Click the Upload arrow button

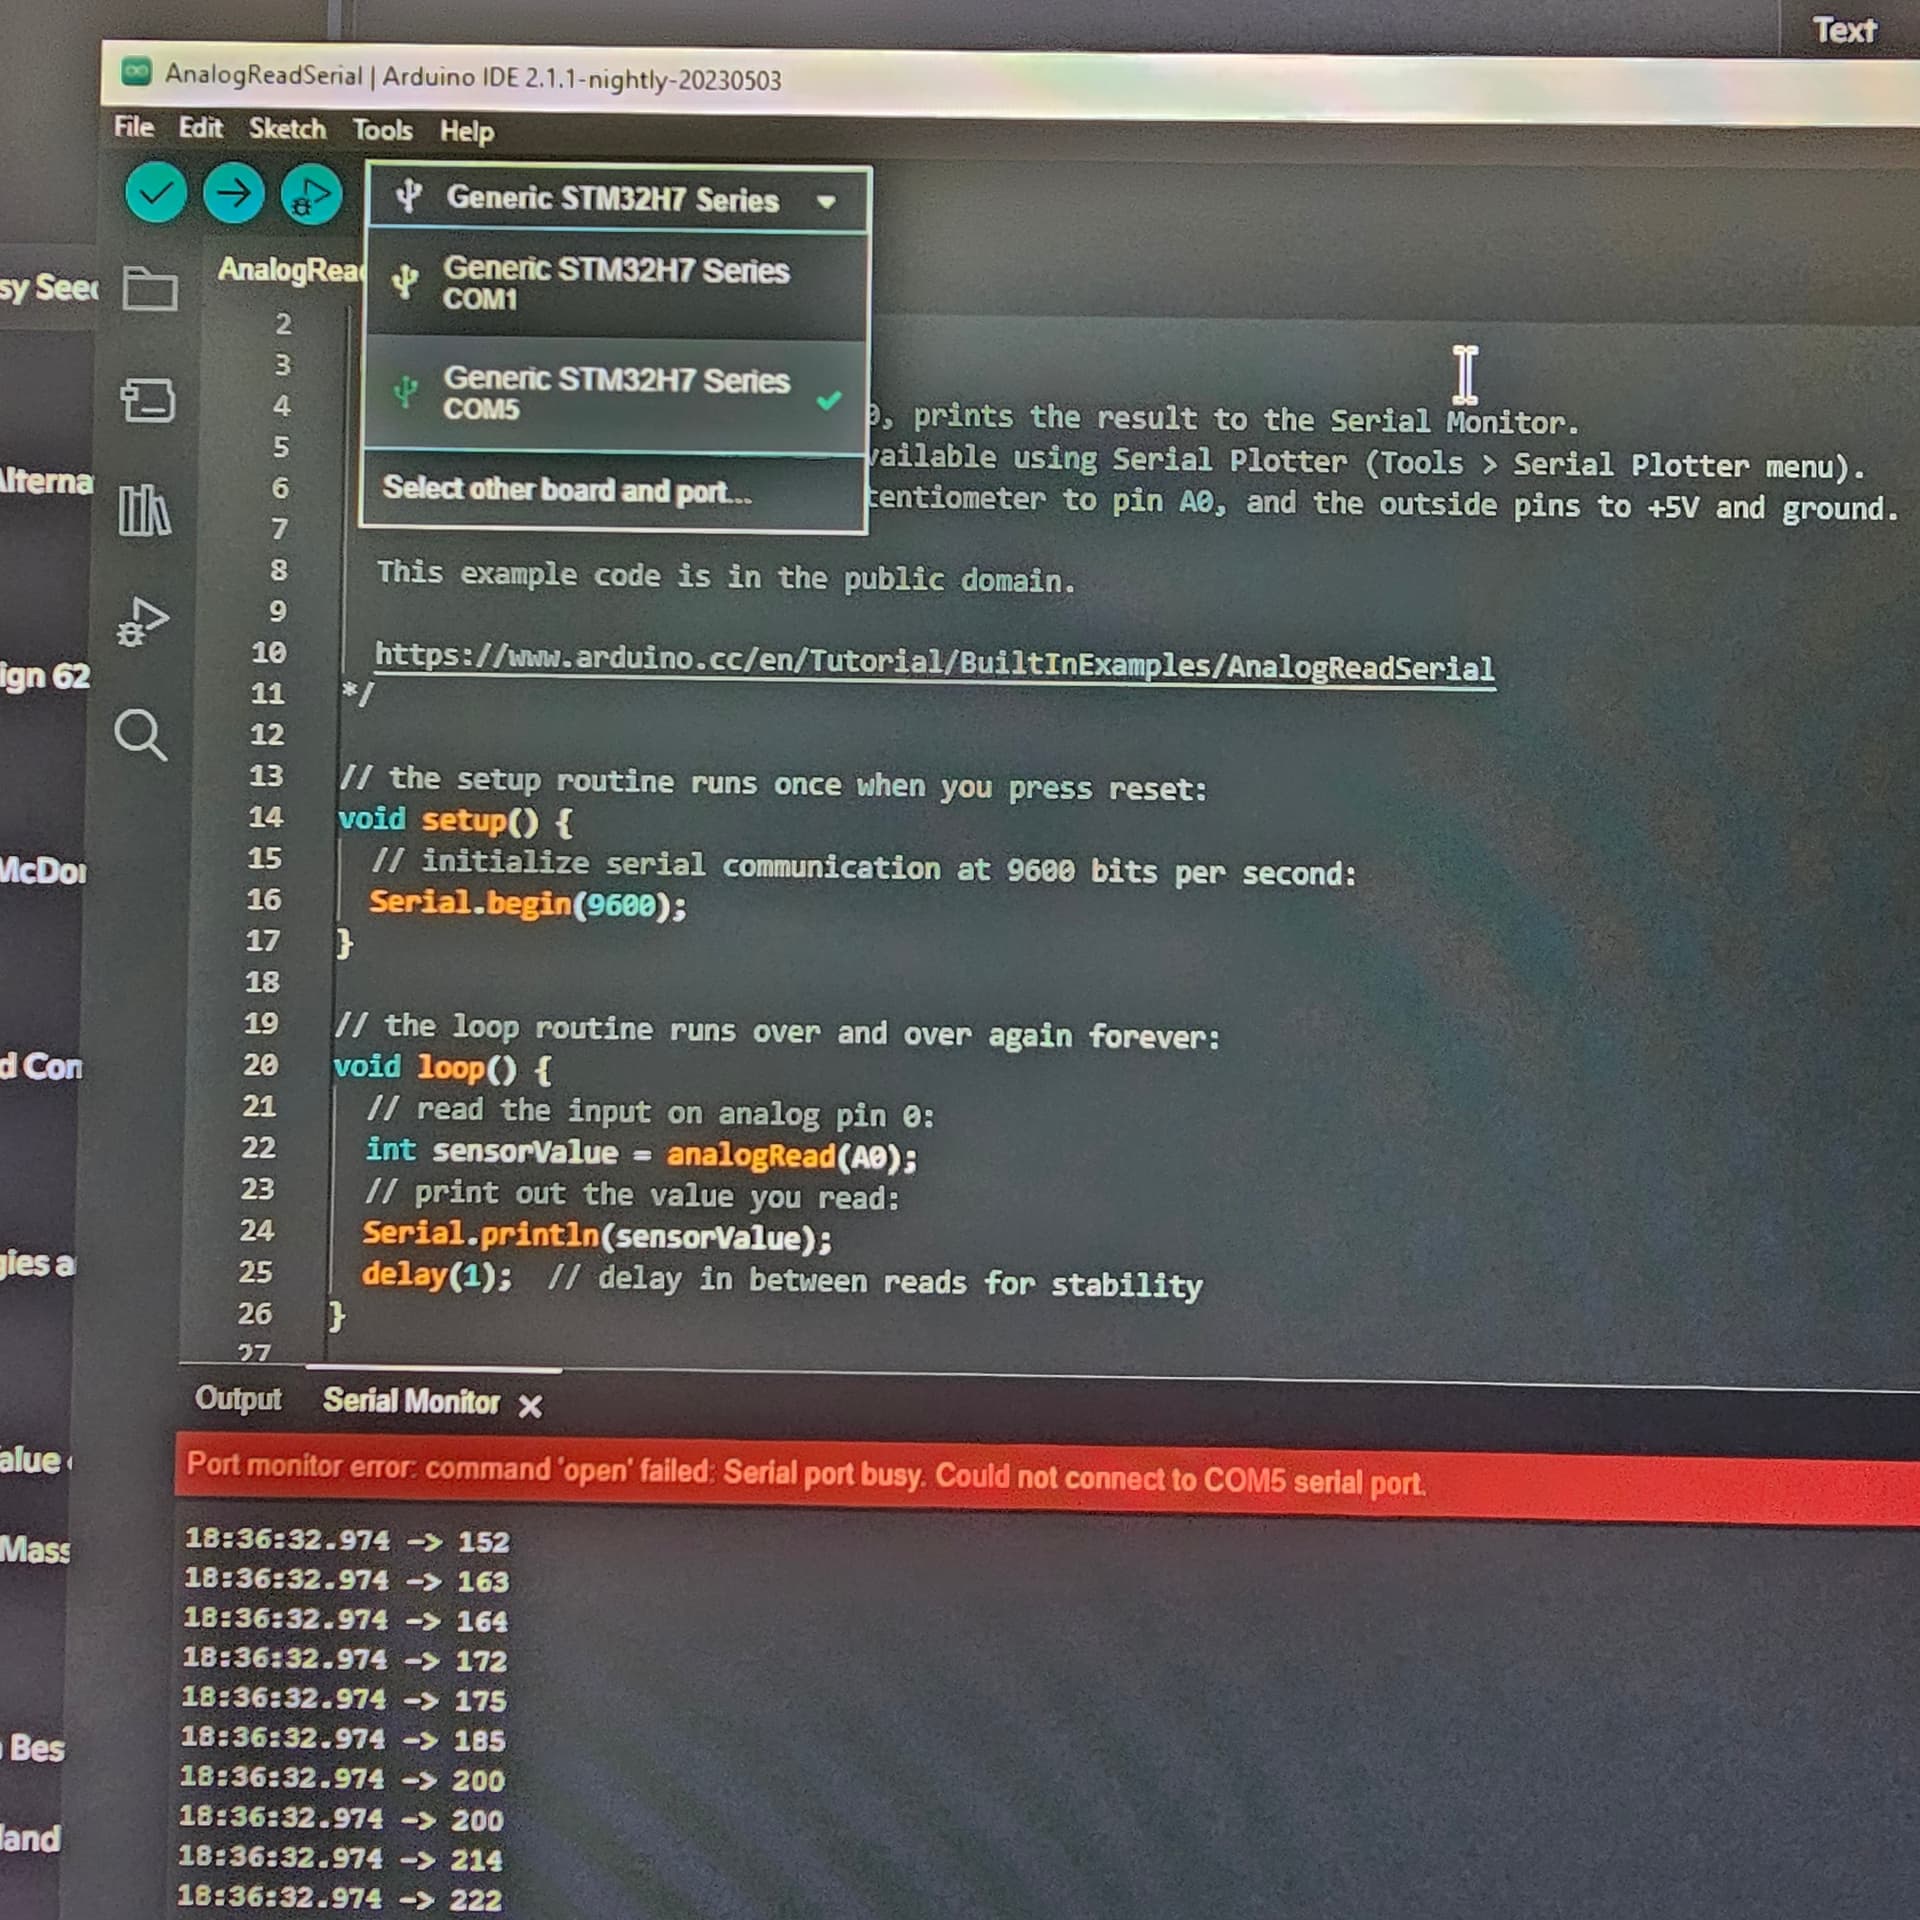pyautogui.click(x=234, y=193)
